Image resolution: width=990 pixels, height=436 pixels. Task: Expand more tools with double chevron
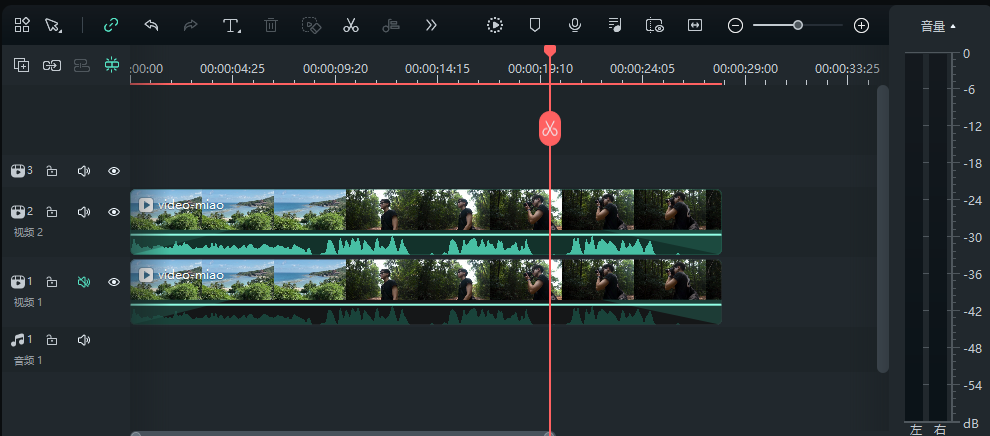(x=431, y=25)
